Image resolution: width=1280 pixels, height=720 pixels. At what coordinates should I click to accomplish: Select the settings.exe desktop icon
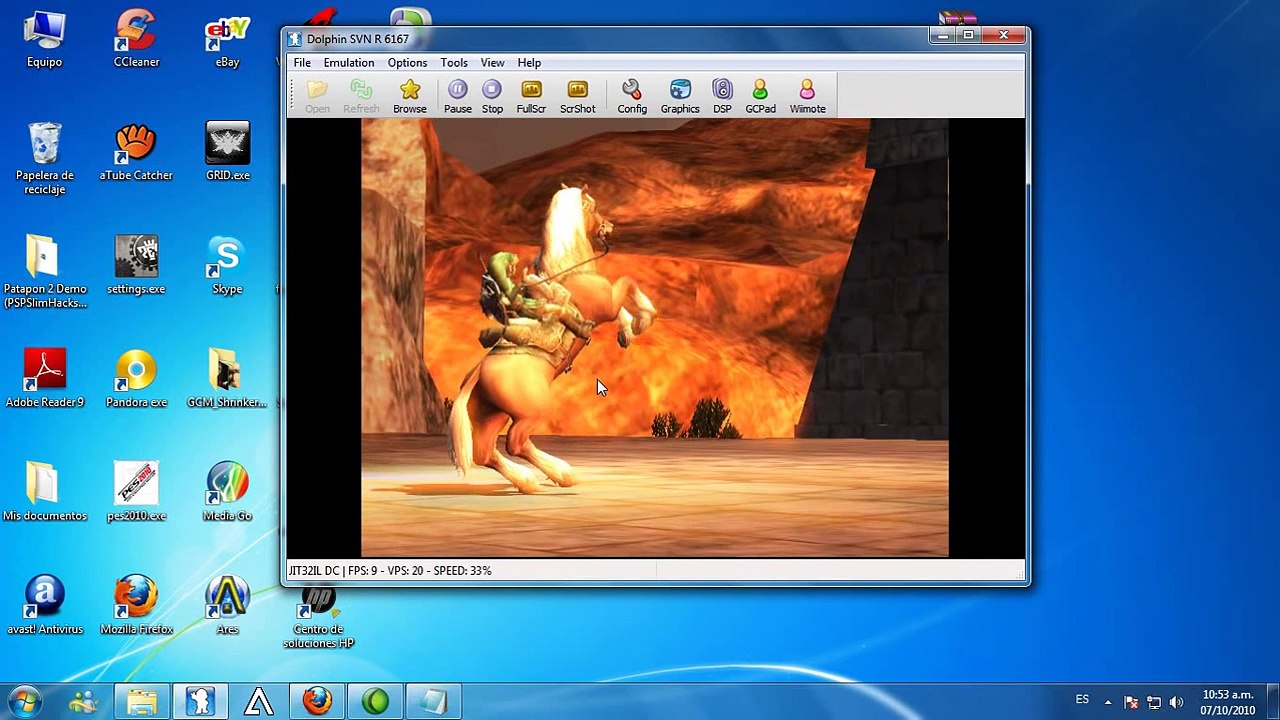tap(136, 266)
